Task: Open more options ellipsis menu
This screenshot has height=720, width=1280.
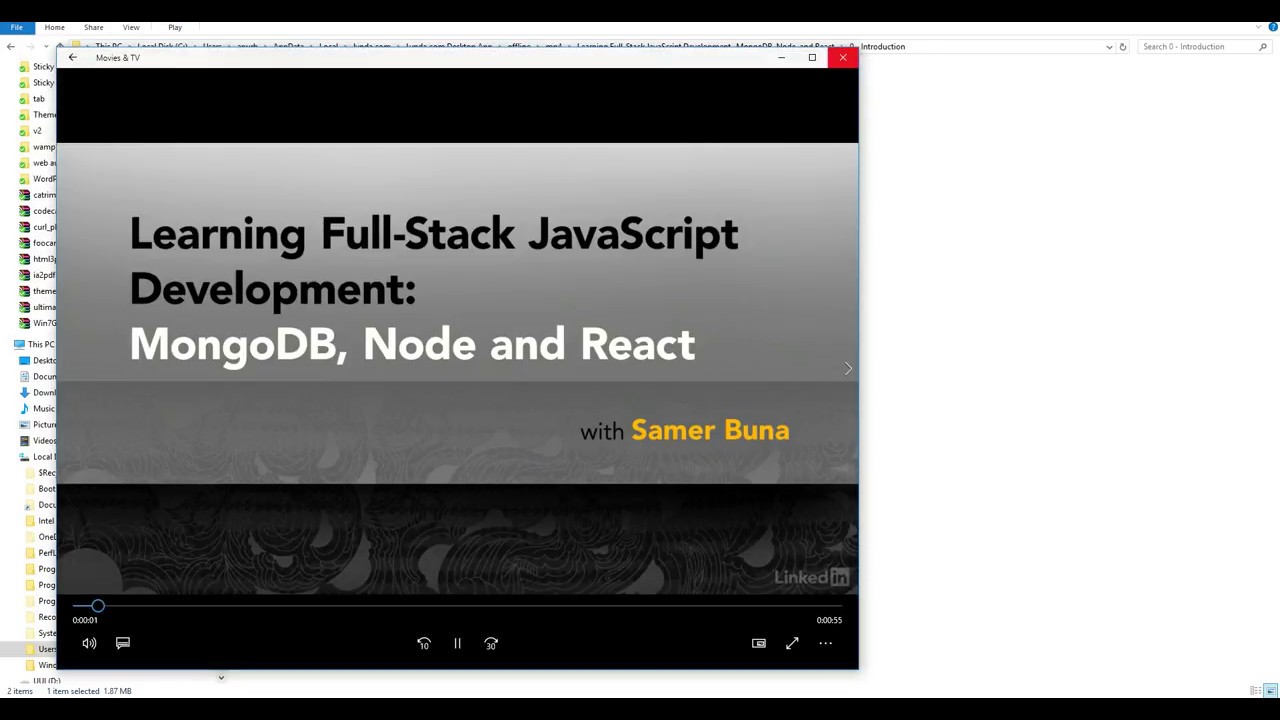Action: [826, 644]
